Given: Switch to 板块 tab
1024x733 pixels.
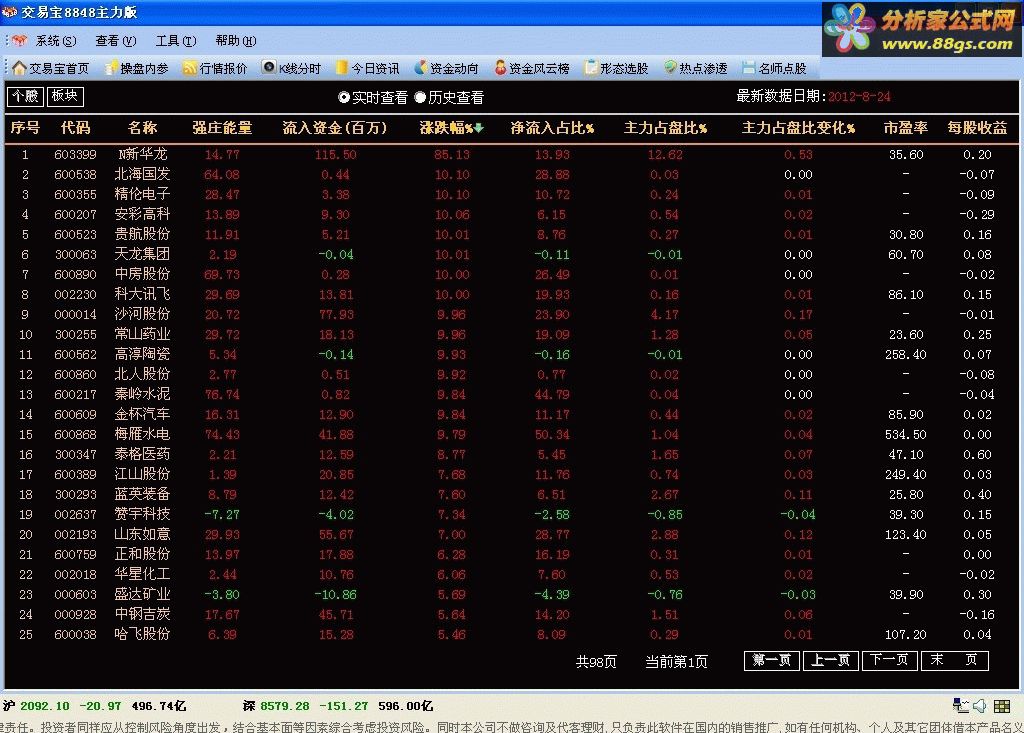Looking at the screenshot, I should (x=65, y=96).
